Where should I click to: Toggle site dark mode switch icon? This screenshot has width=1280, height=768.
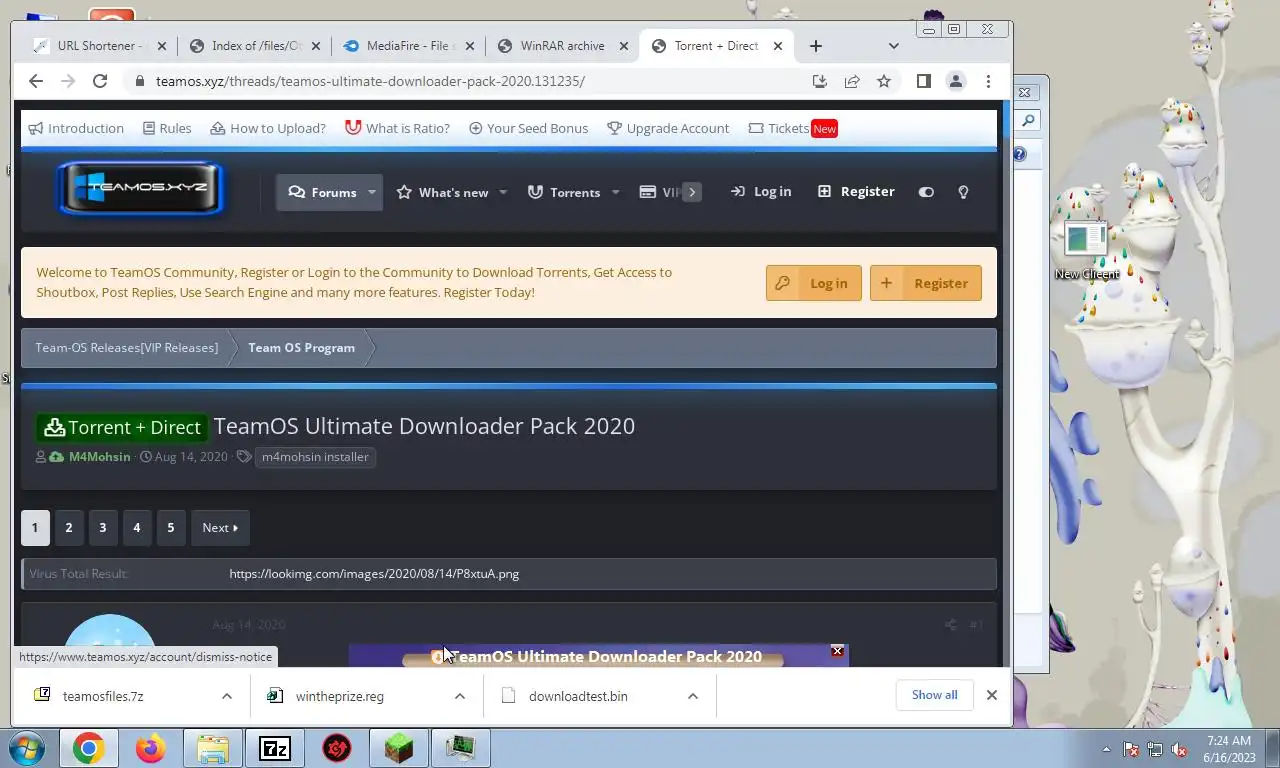pyautogui.click(x=926, y=192)
